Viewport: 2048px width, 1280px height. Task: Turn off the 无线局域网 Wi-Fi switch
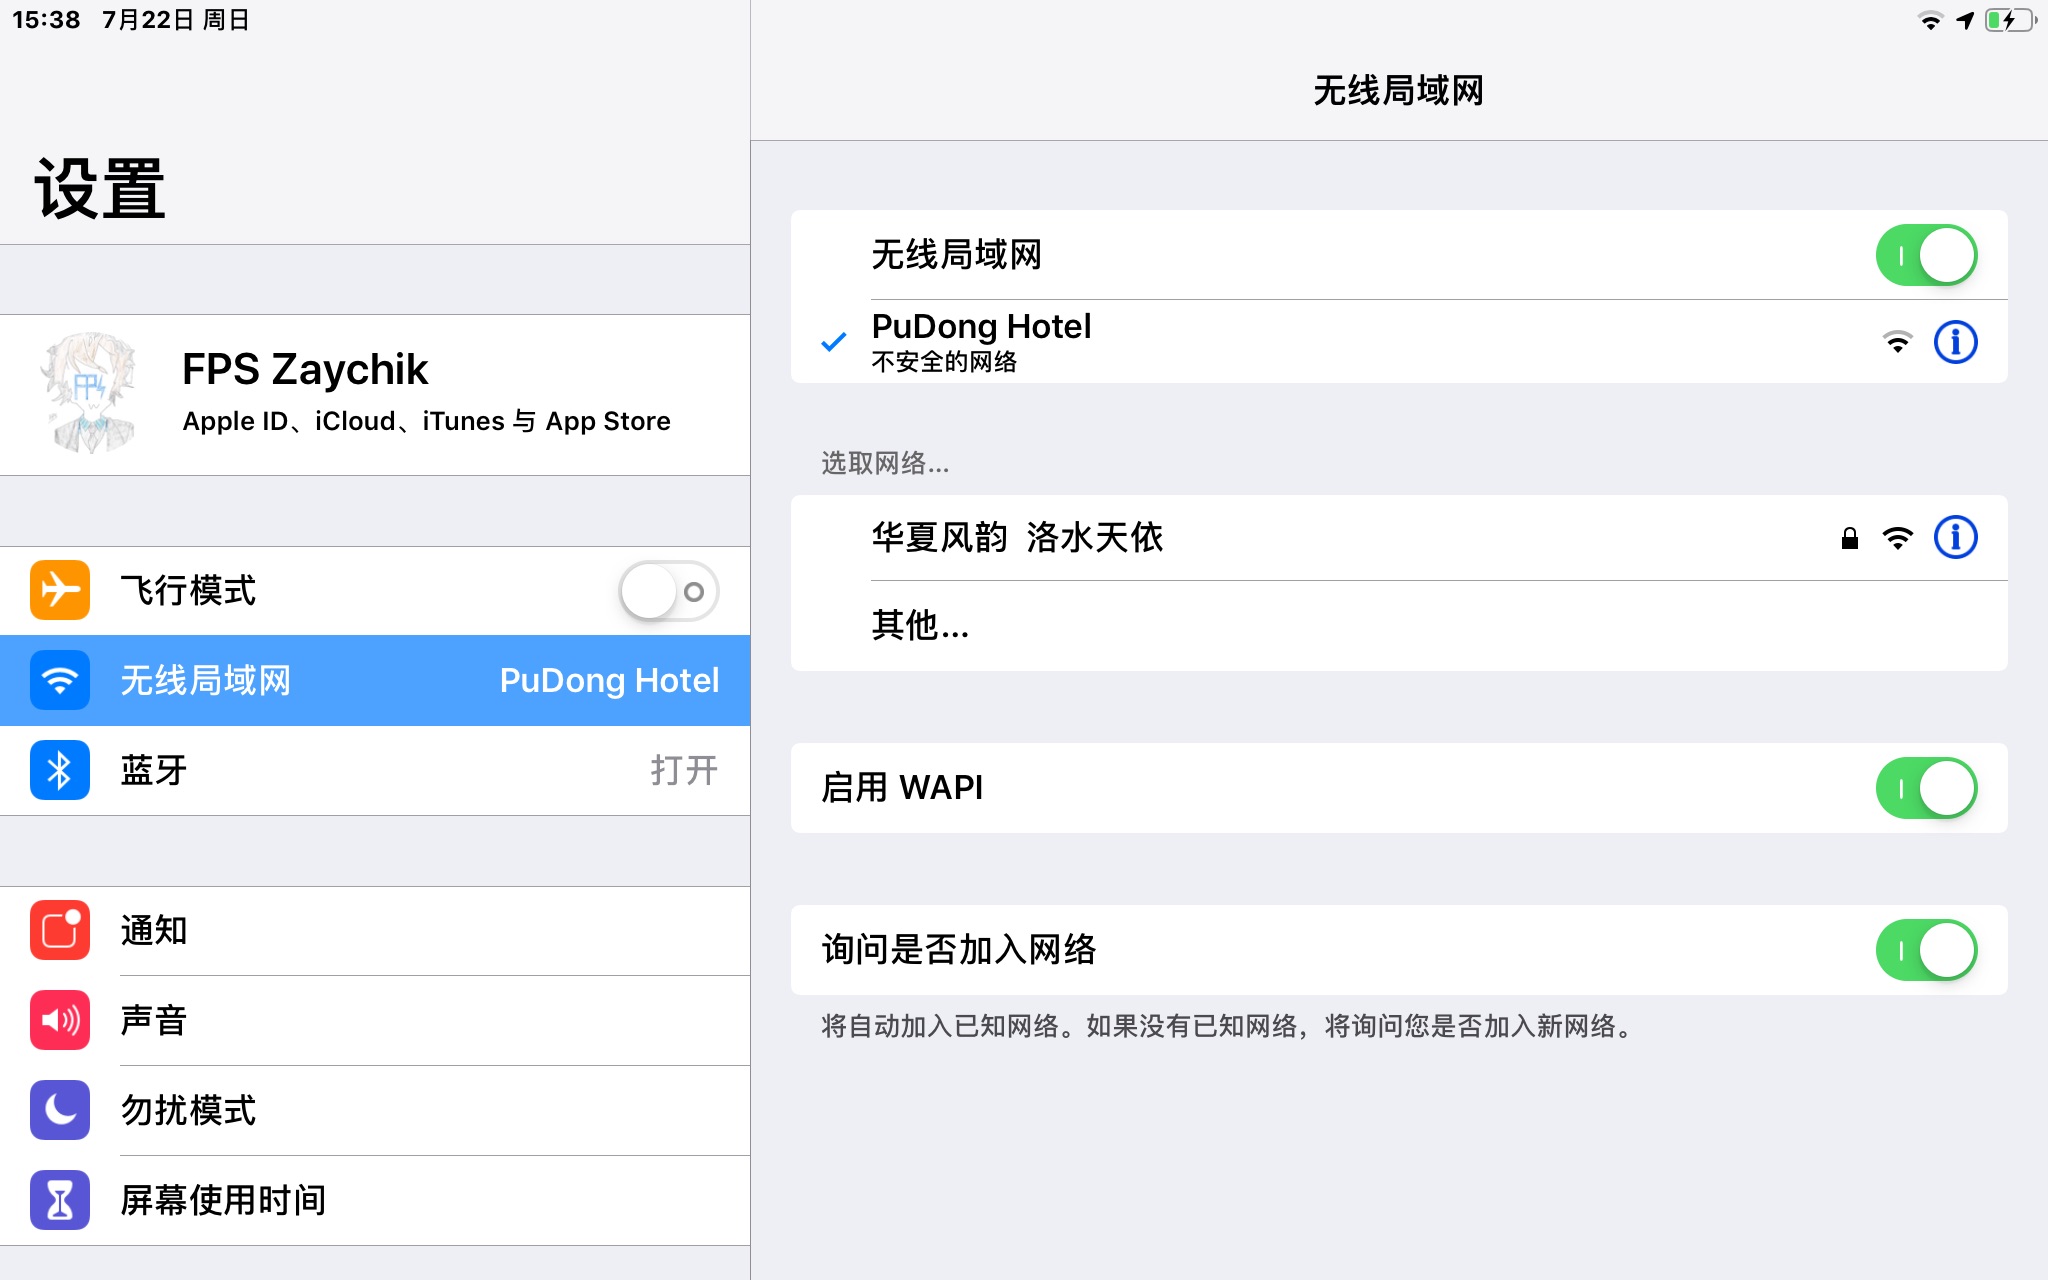click(1925, 255)
